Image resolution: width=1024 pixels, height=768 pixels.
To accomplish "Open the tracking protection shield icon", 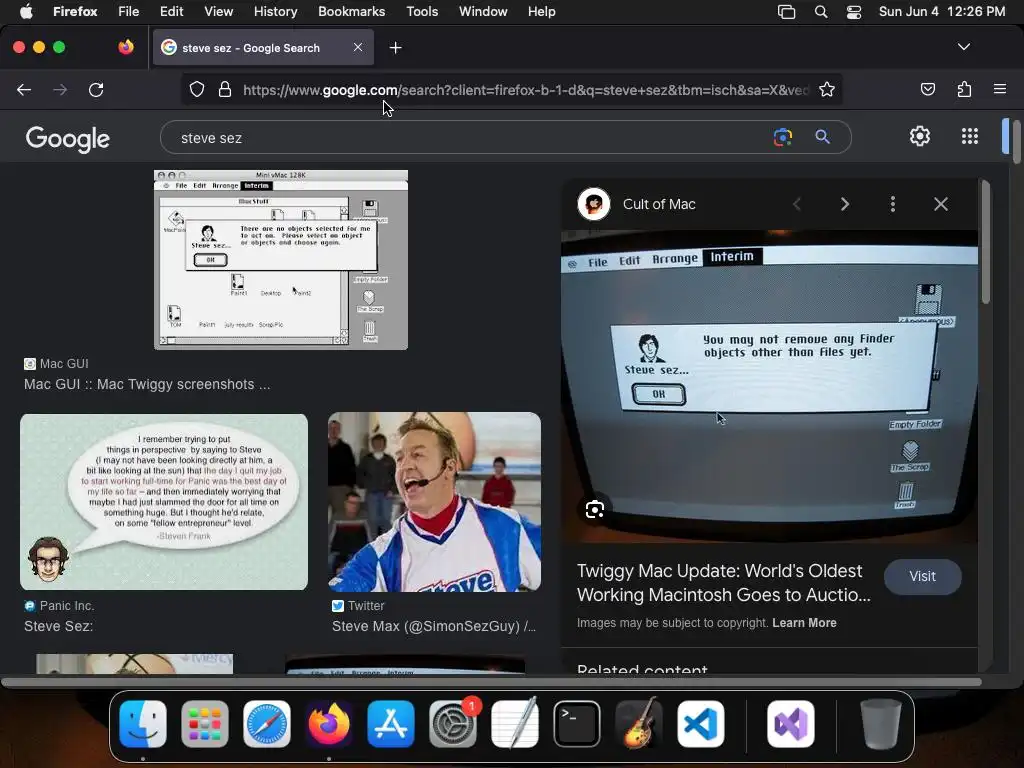I will point(197,89).
